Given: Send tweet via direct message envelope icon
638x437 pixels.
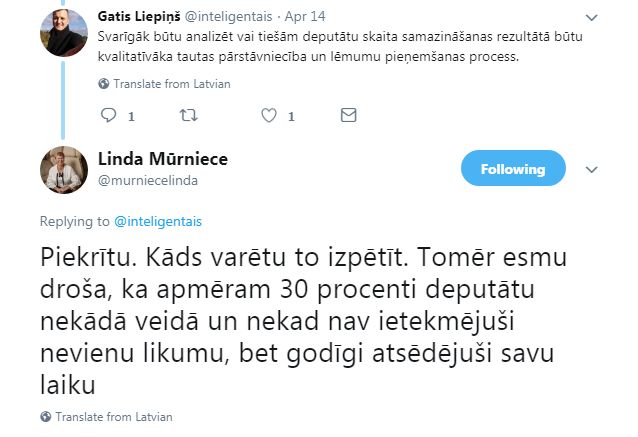Looking at the screenshot, I should click(348, 116).
